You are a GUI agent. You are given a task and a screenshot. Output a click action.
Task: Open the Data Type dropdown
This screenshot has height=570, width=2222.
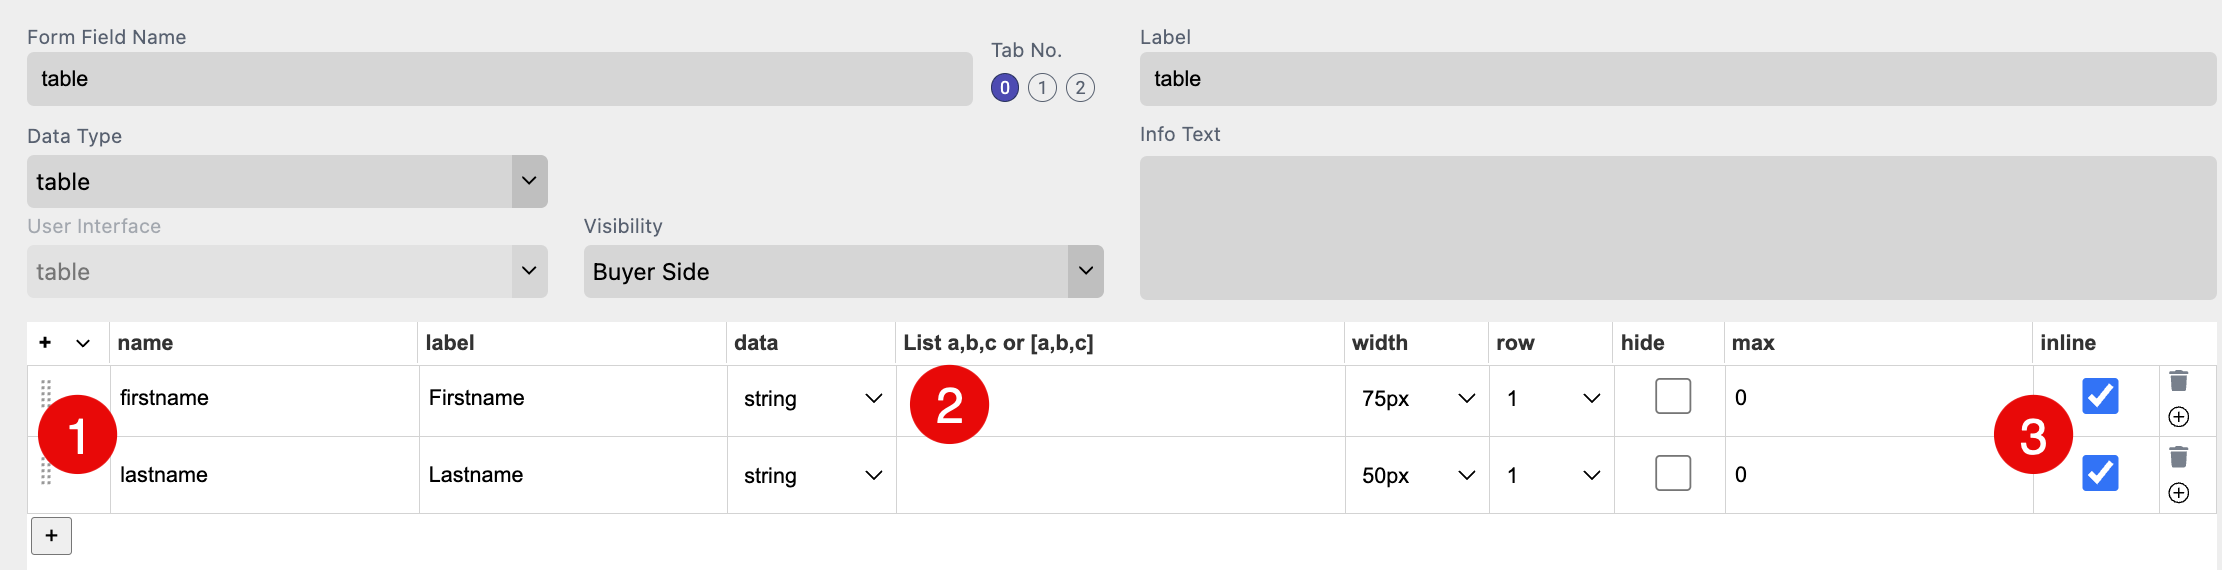(x=287, y=181)
